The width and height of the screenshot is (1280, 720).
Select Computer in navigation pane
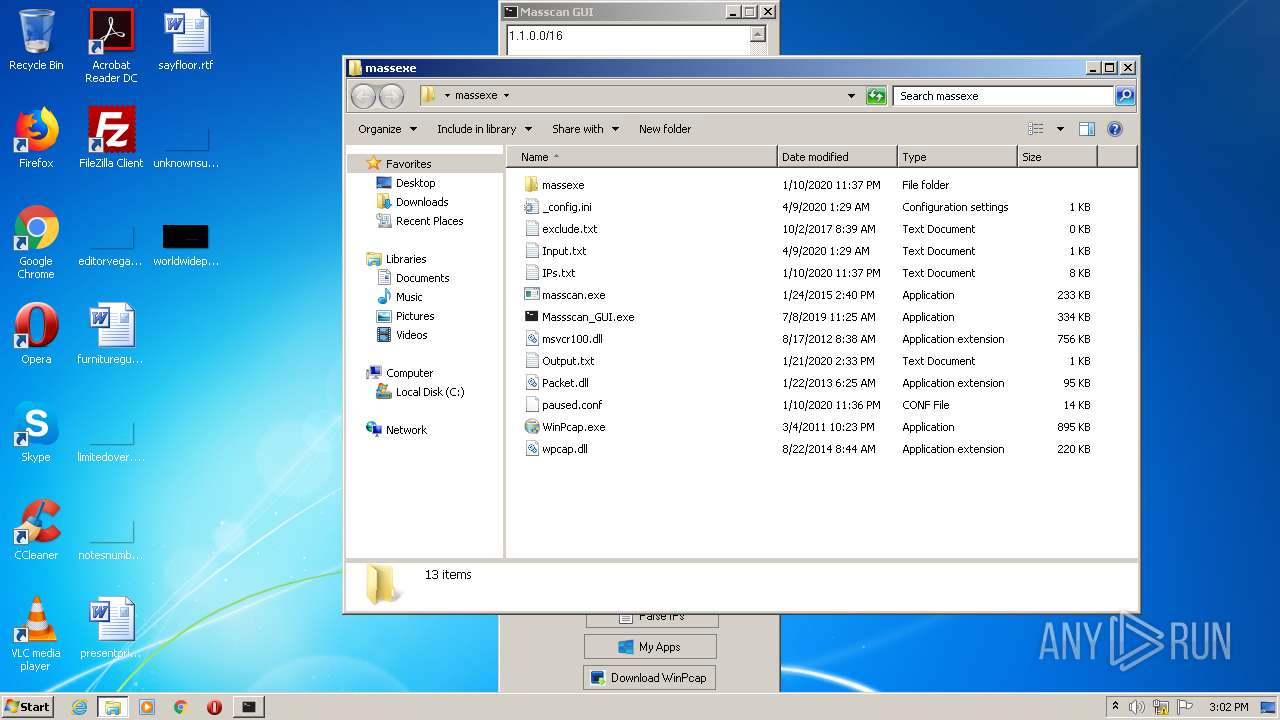click(409, 373)
